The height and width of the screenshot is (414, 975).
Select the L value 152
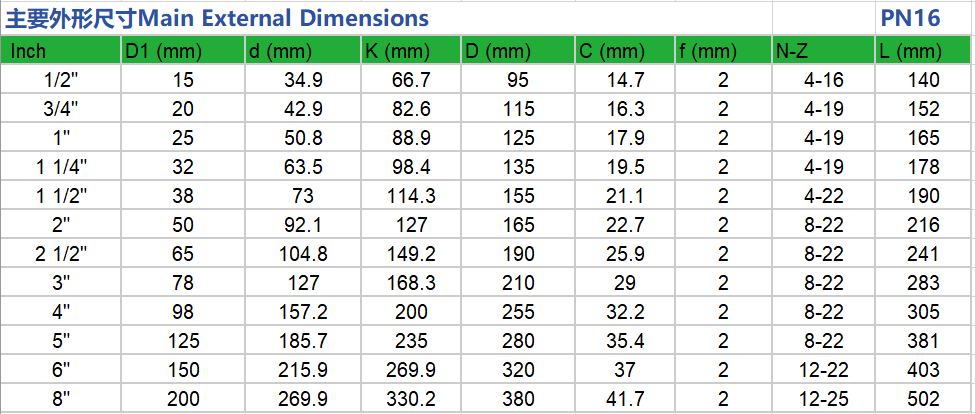(x=923, y=109)
